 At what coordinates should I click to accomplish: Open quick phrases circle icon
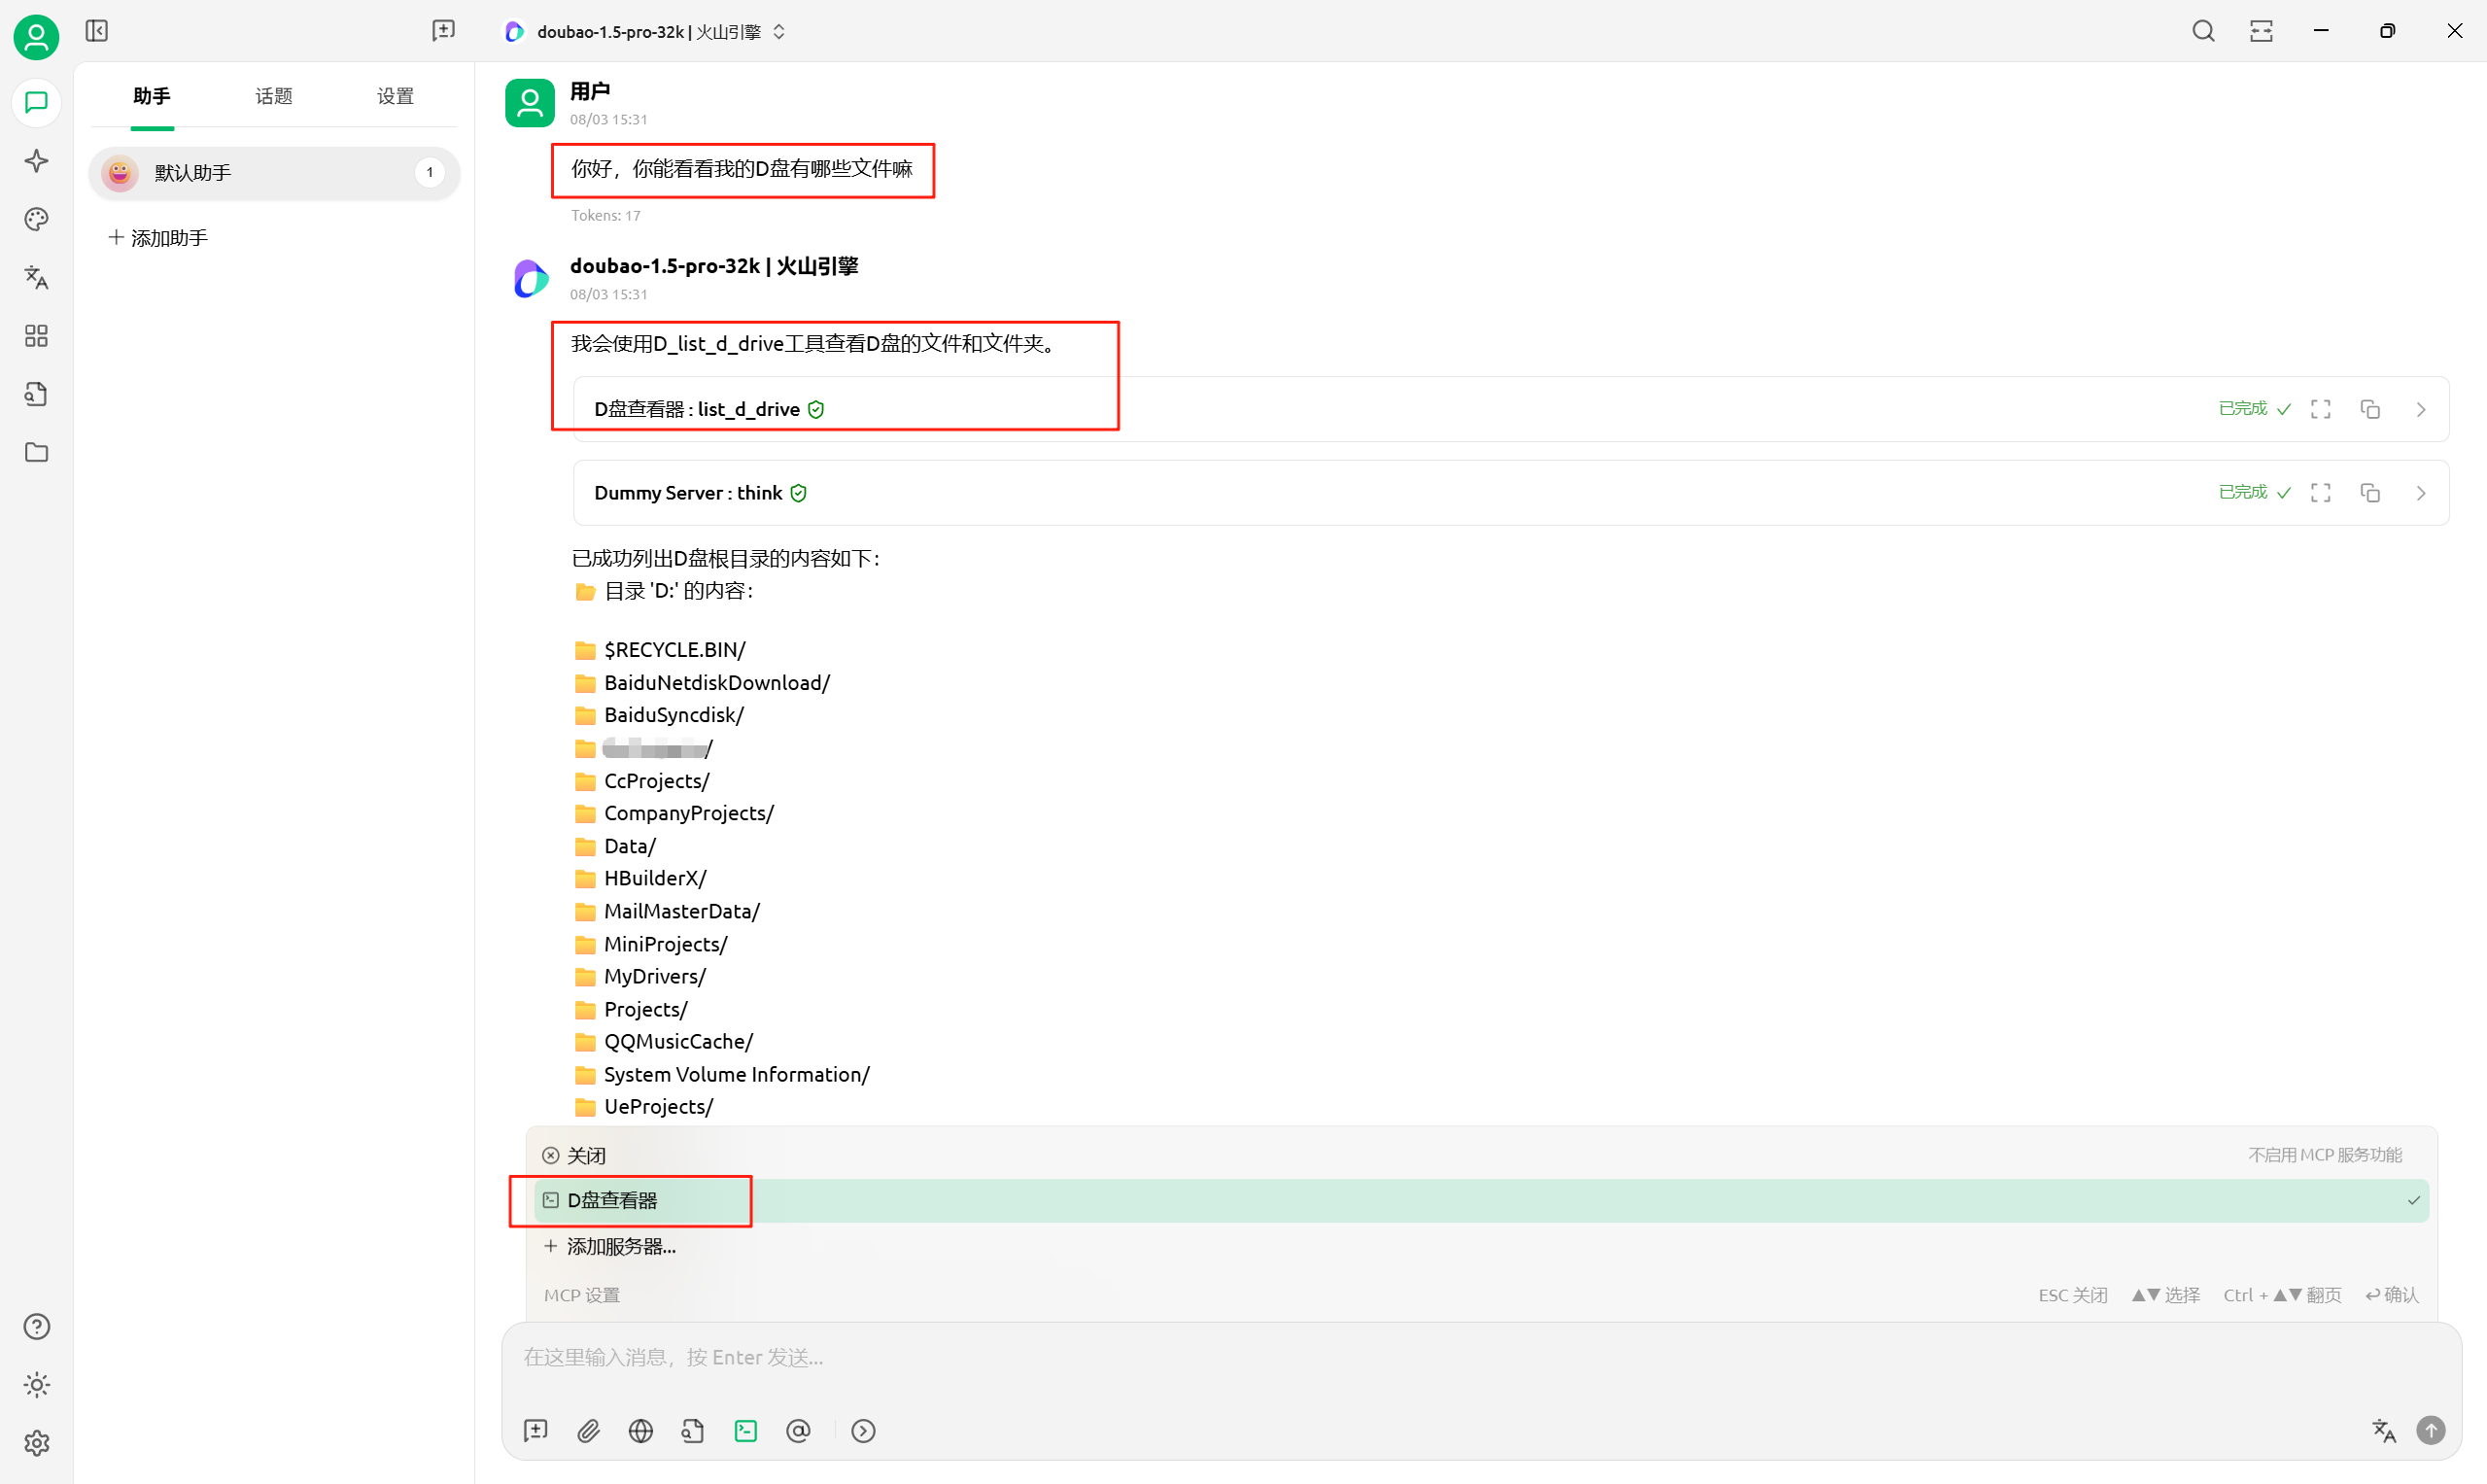(863, 1431)
